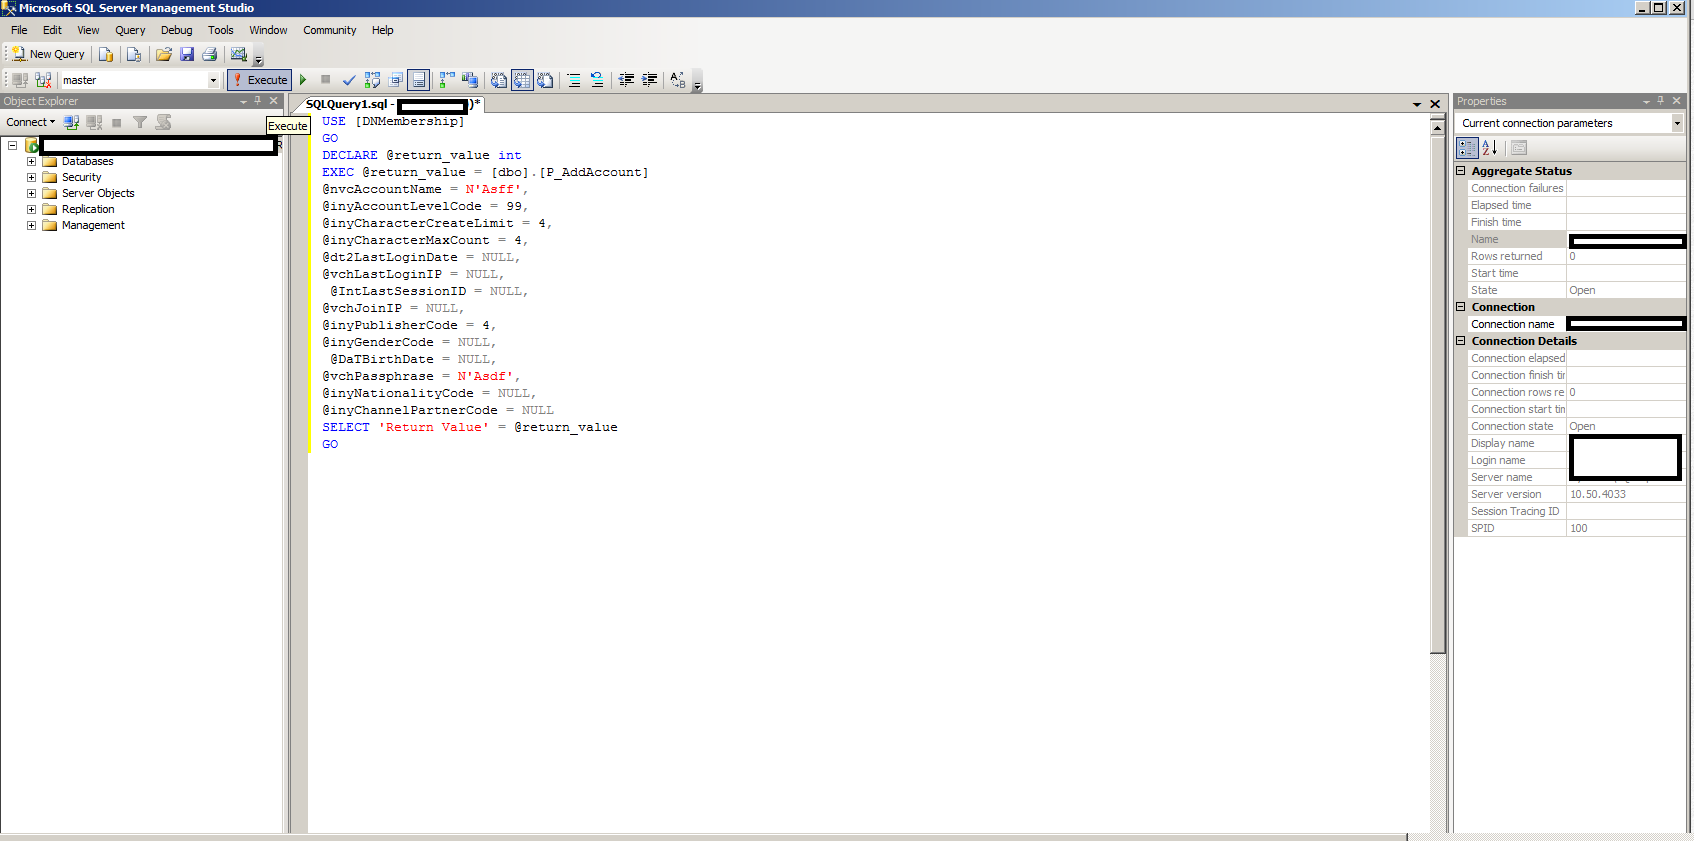
Task: Click the Execute button
Action: click(x=260, y=80)
